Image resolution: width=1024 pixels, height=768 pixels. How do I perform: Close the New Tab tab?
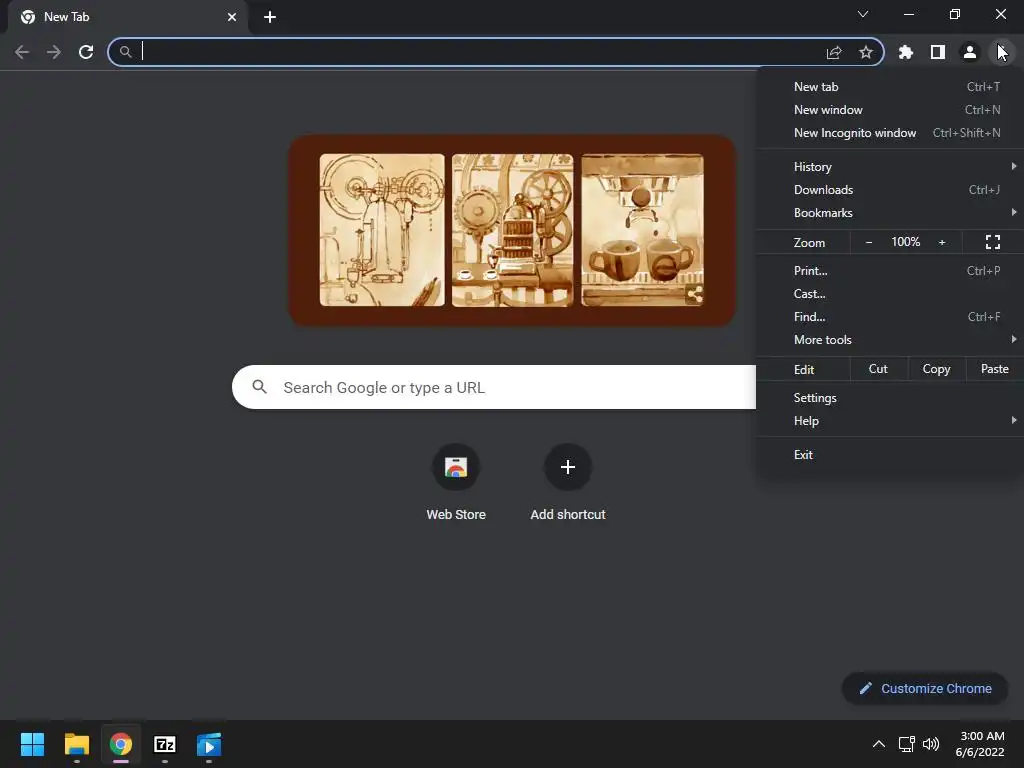pyautogui.click(x=232, y=17)
